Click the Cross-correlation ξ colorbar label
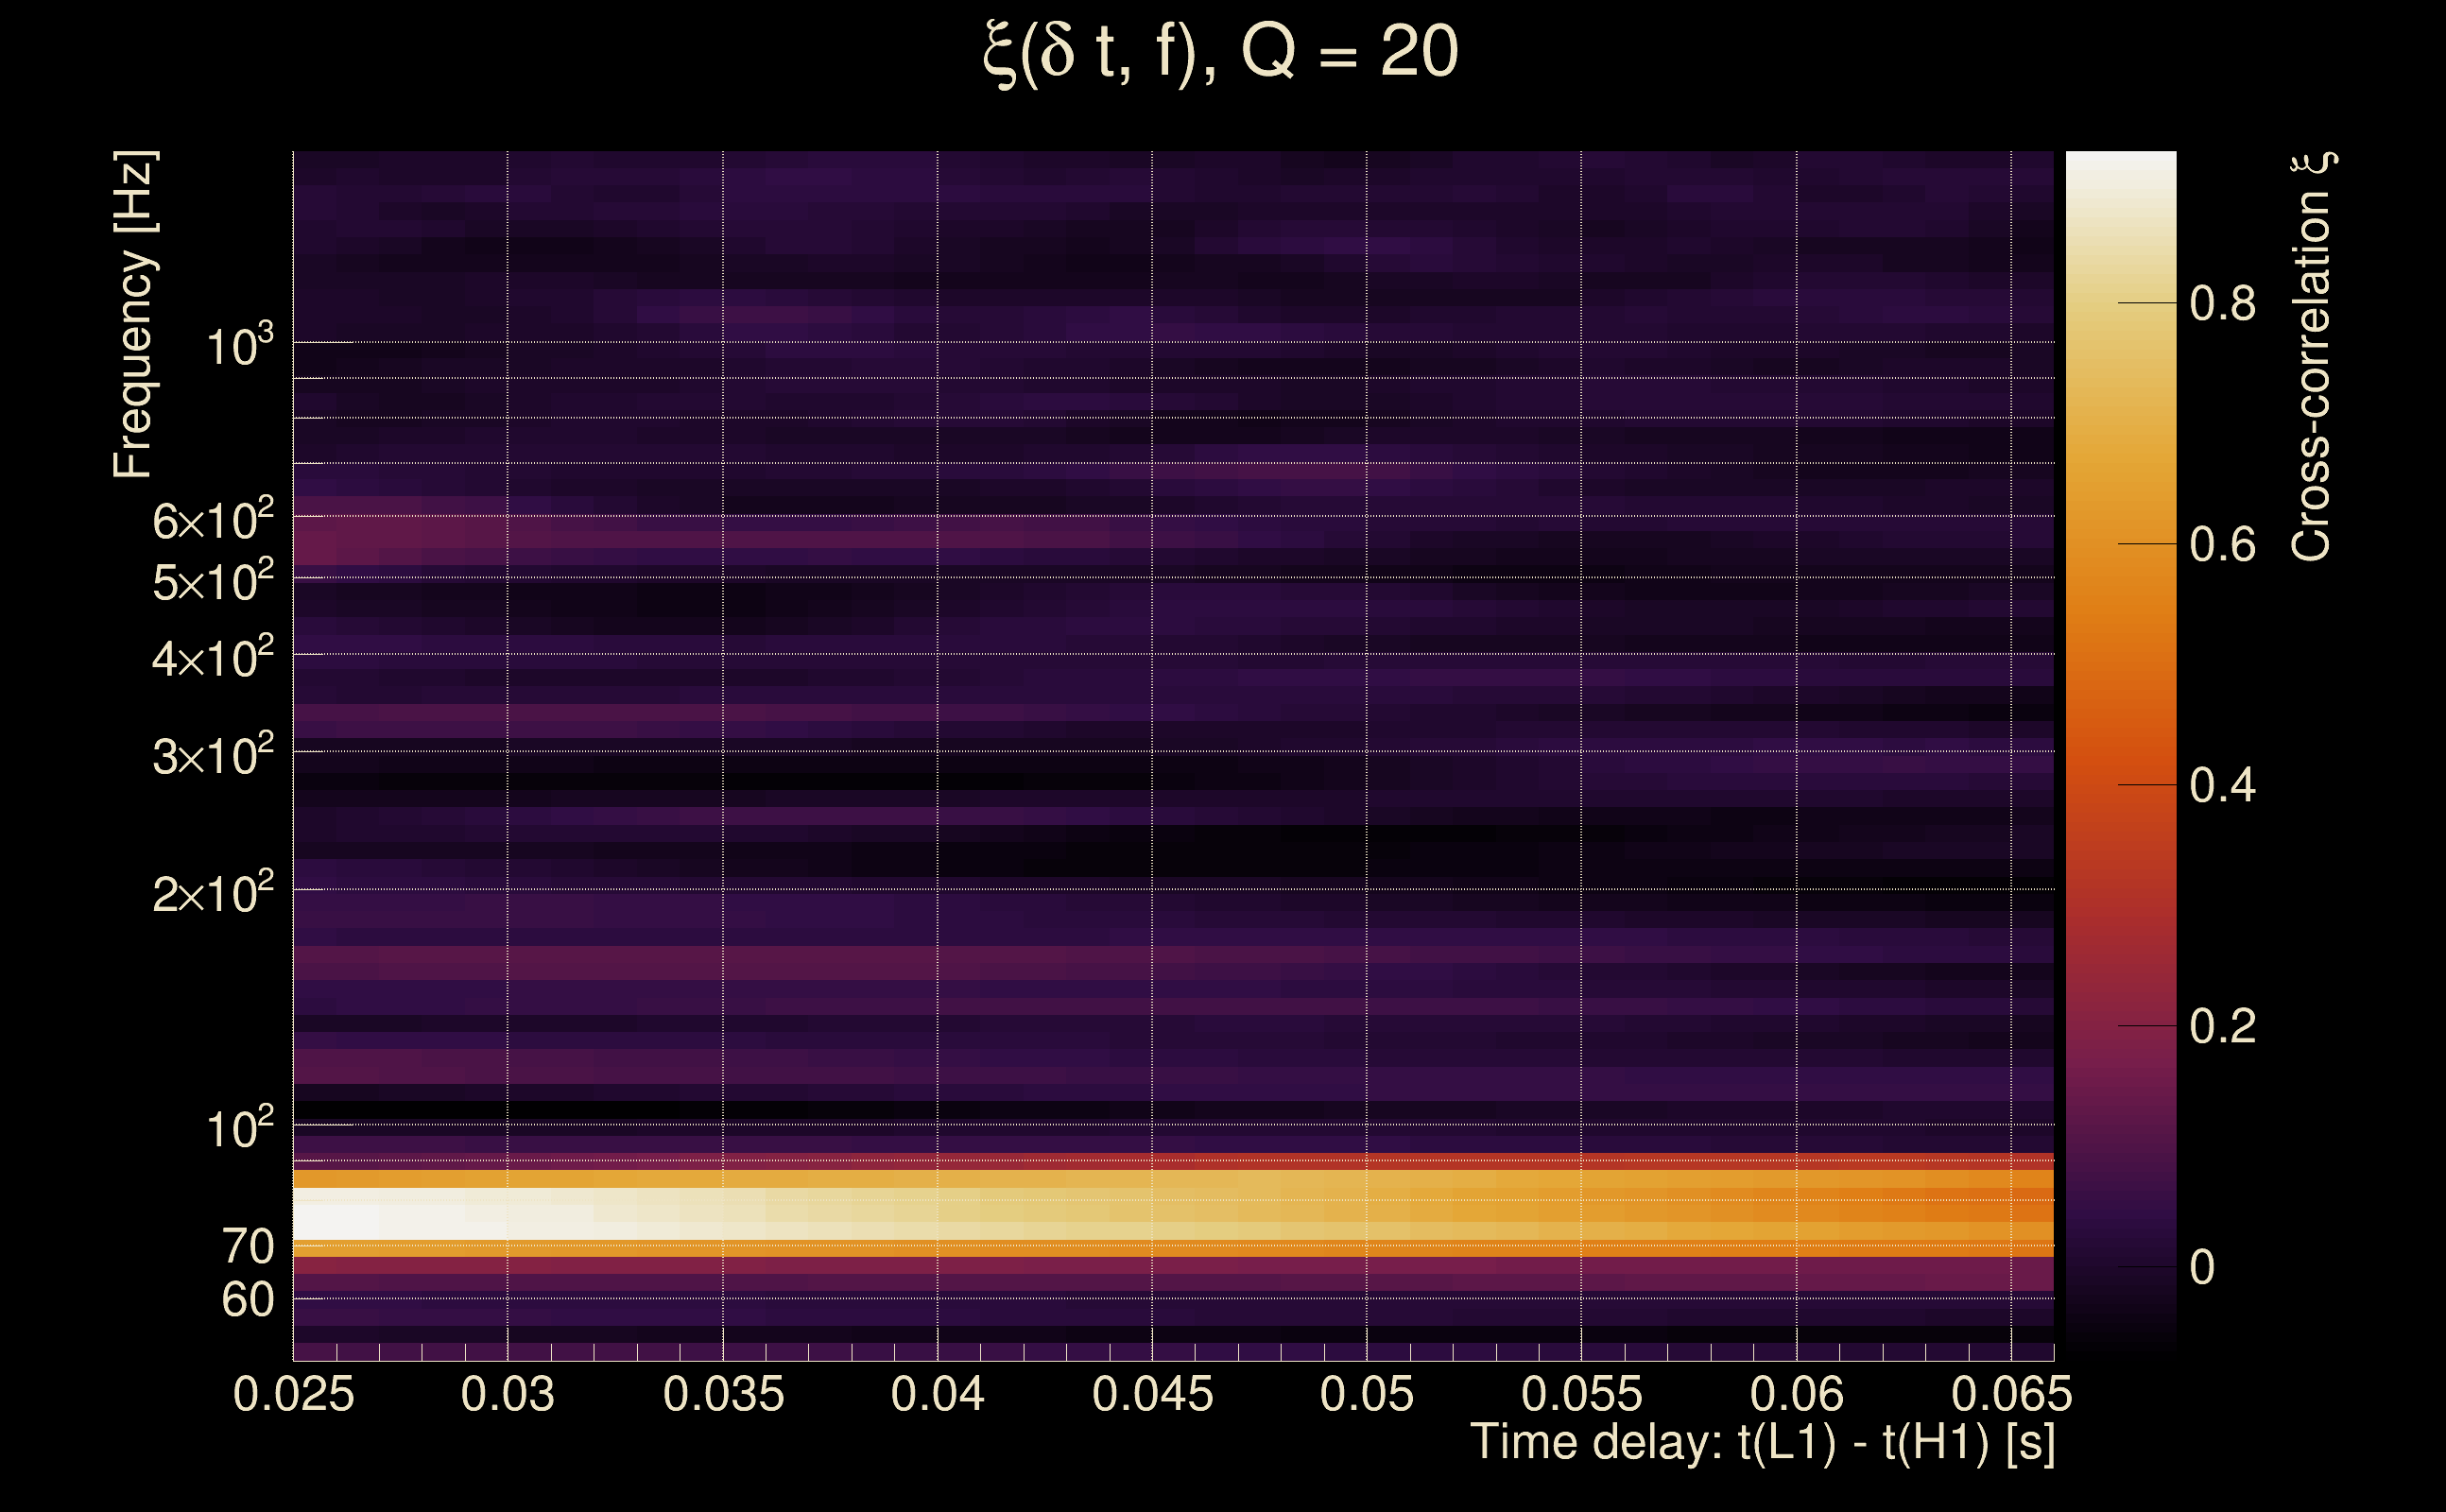This screenshot has width=2446, height=1512. [2311, 357]
